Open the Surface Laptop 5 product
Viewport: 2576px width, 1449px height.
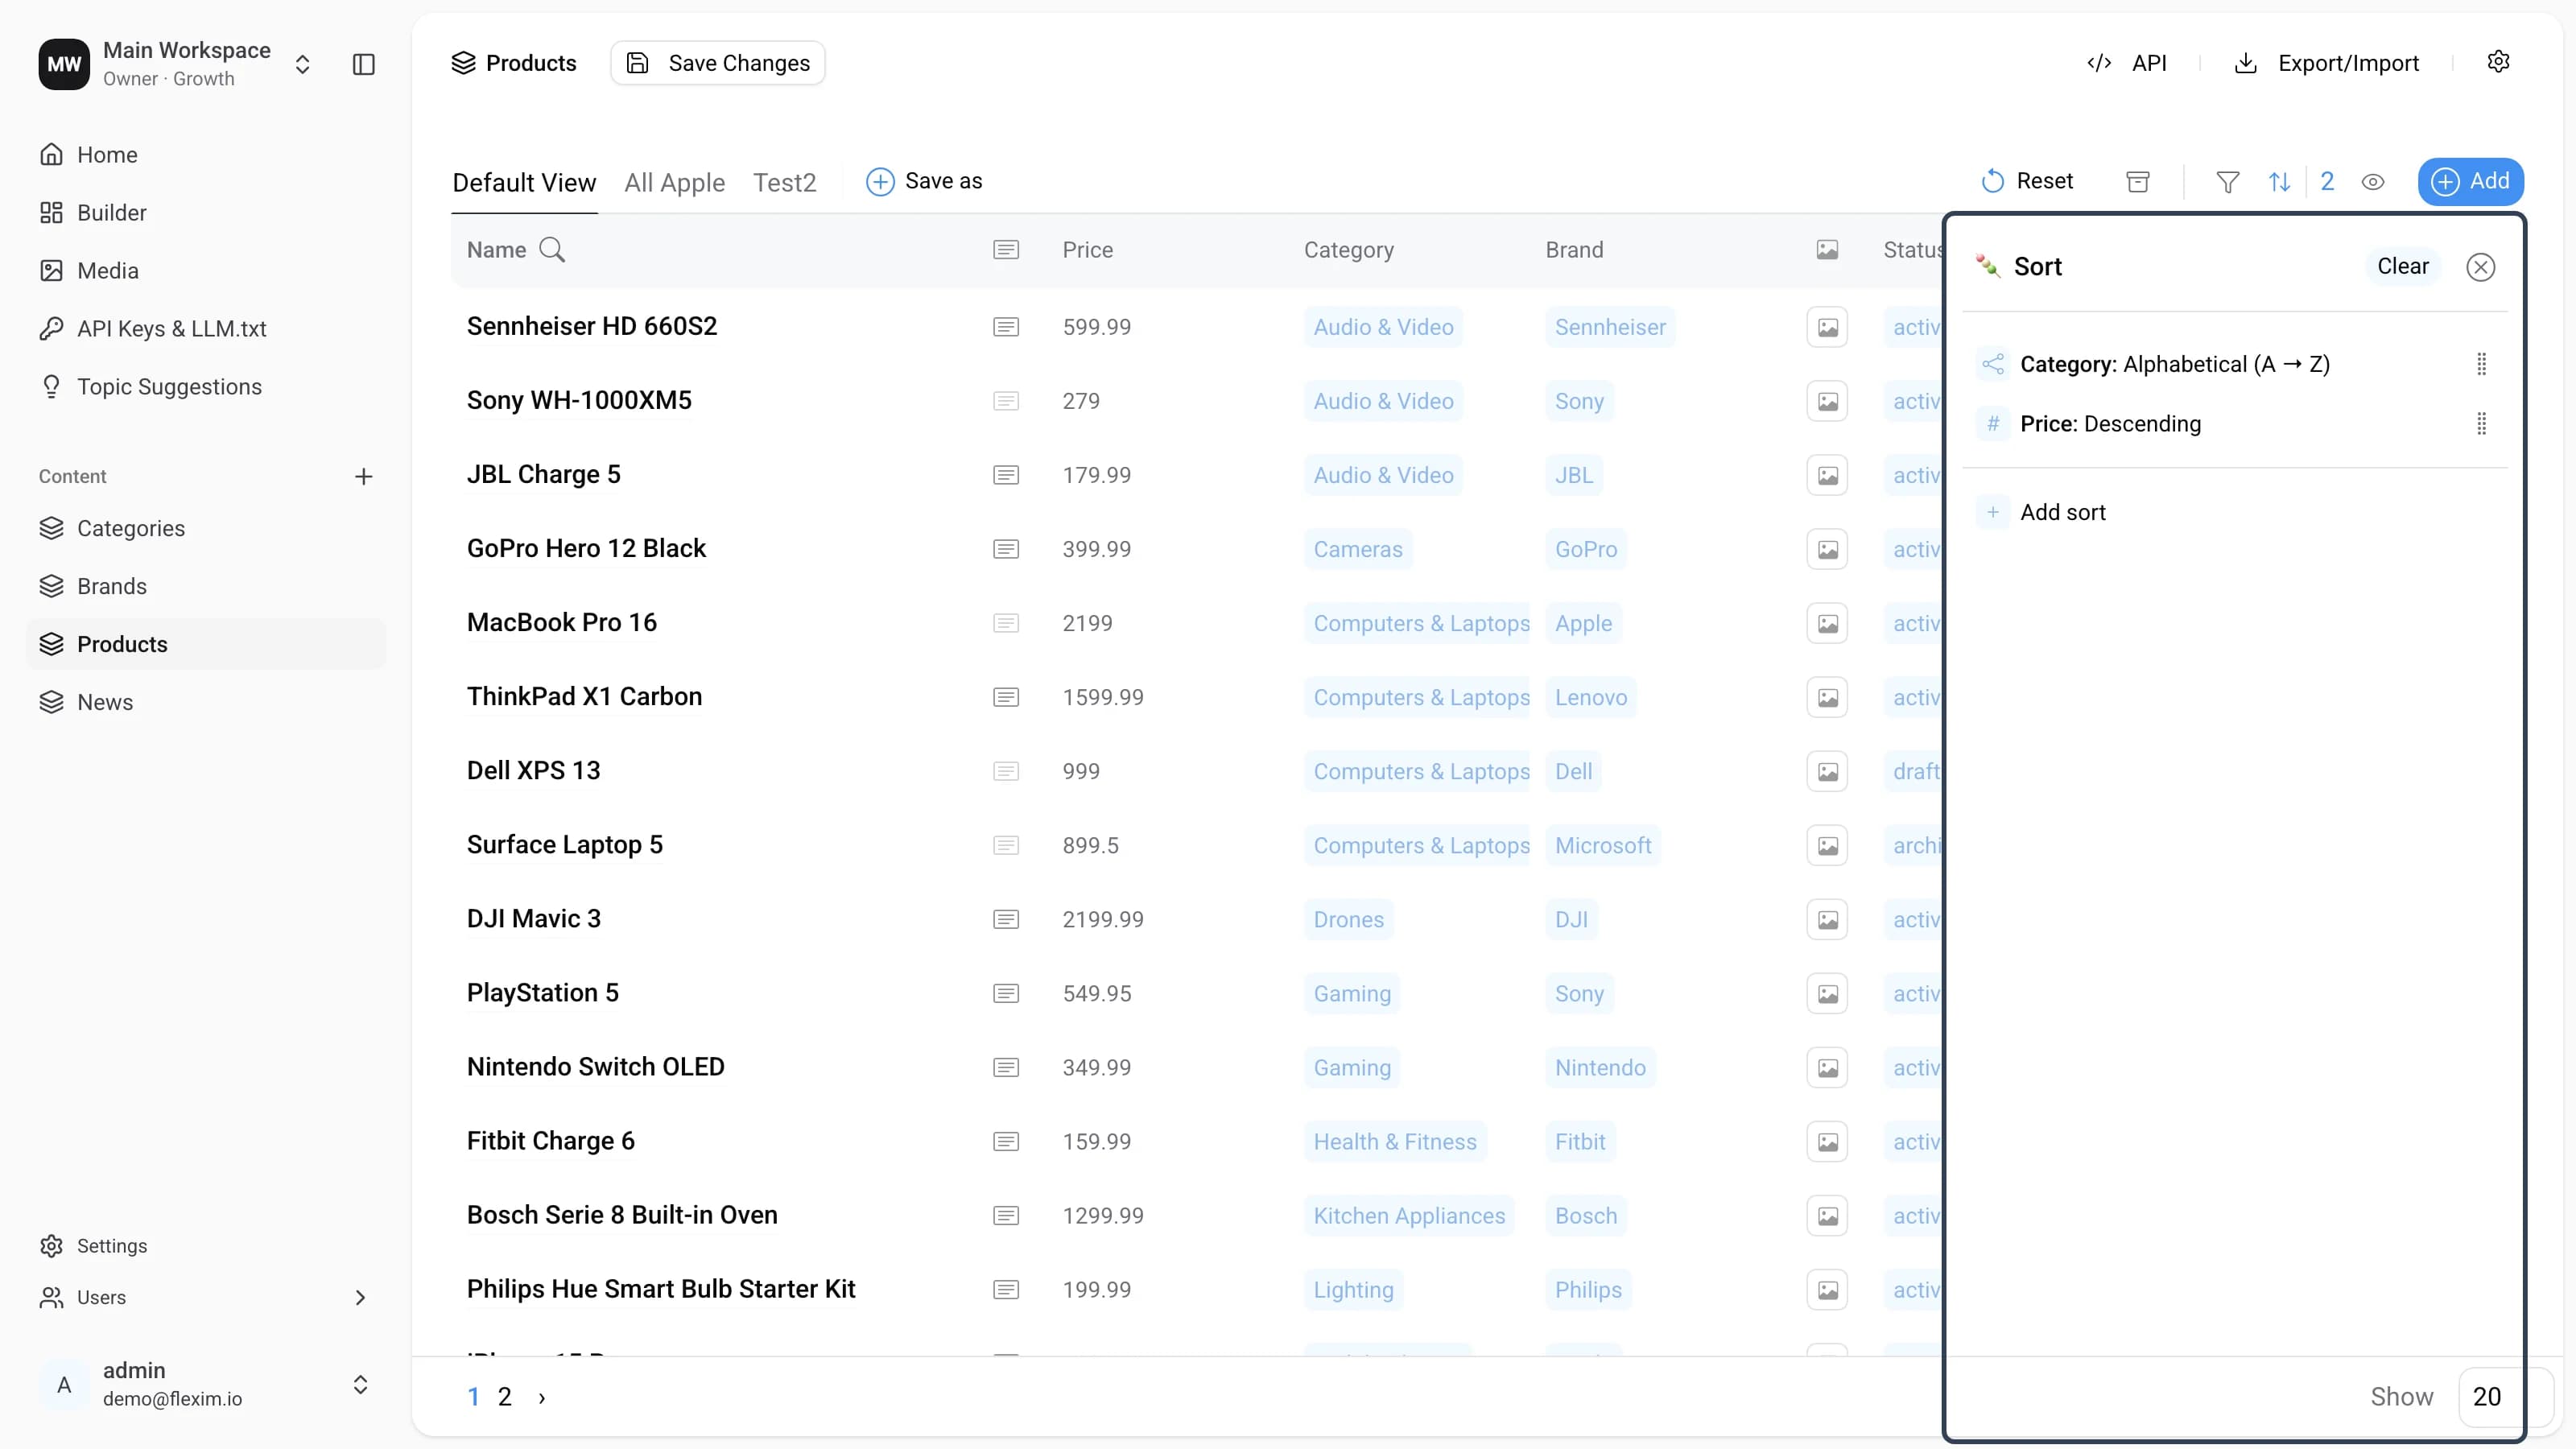click(x=565, y=844)
